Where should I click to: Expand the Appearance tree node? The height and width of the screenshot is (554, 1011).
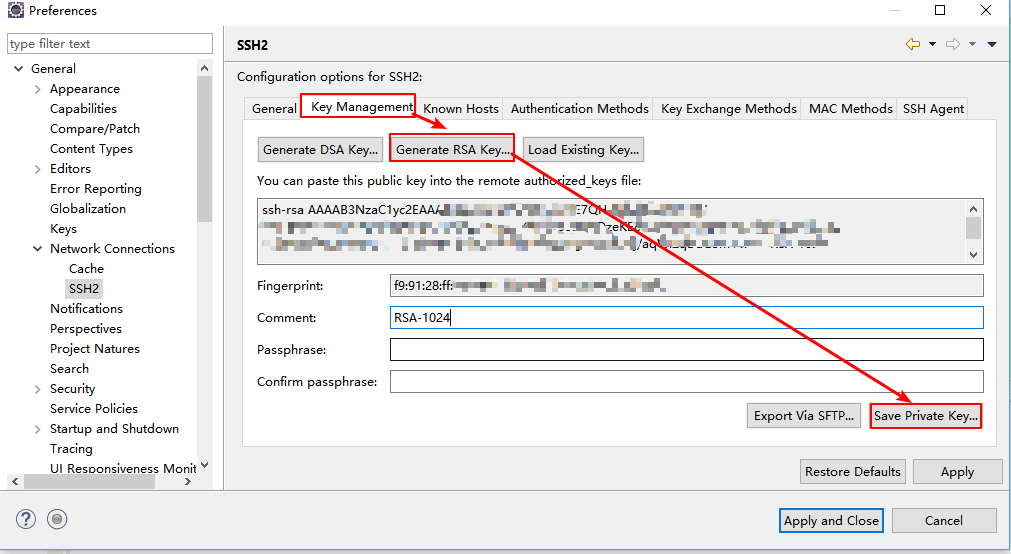coord(37,89)
